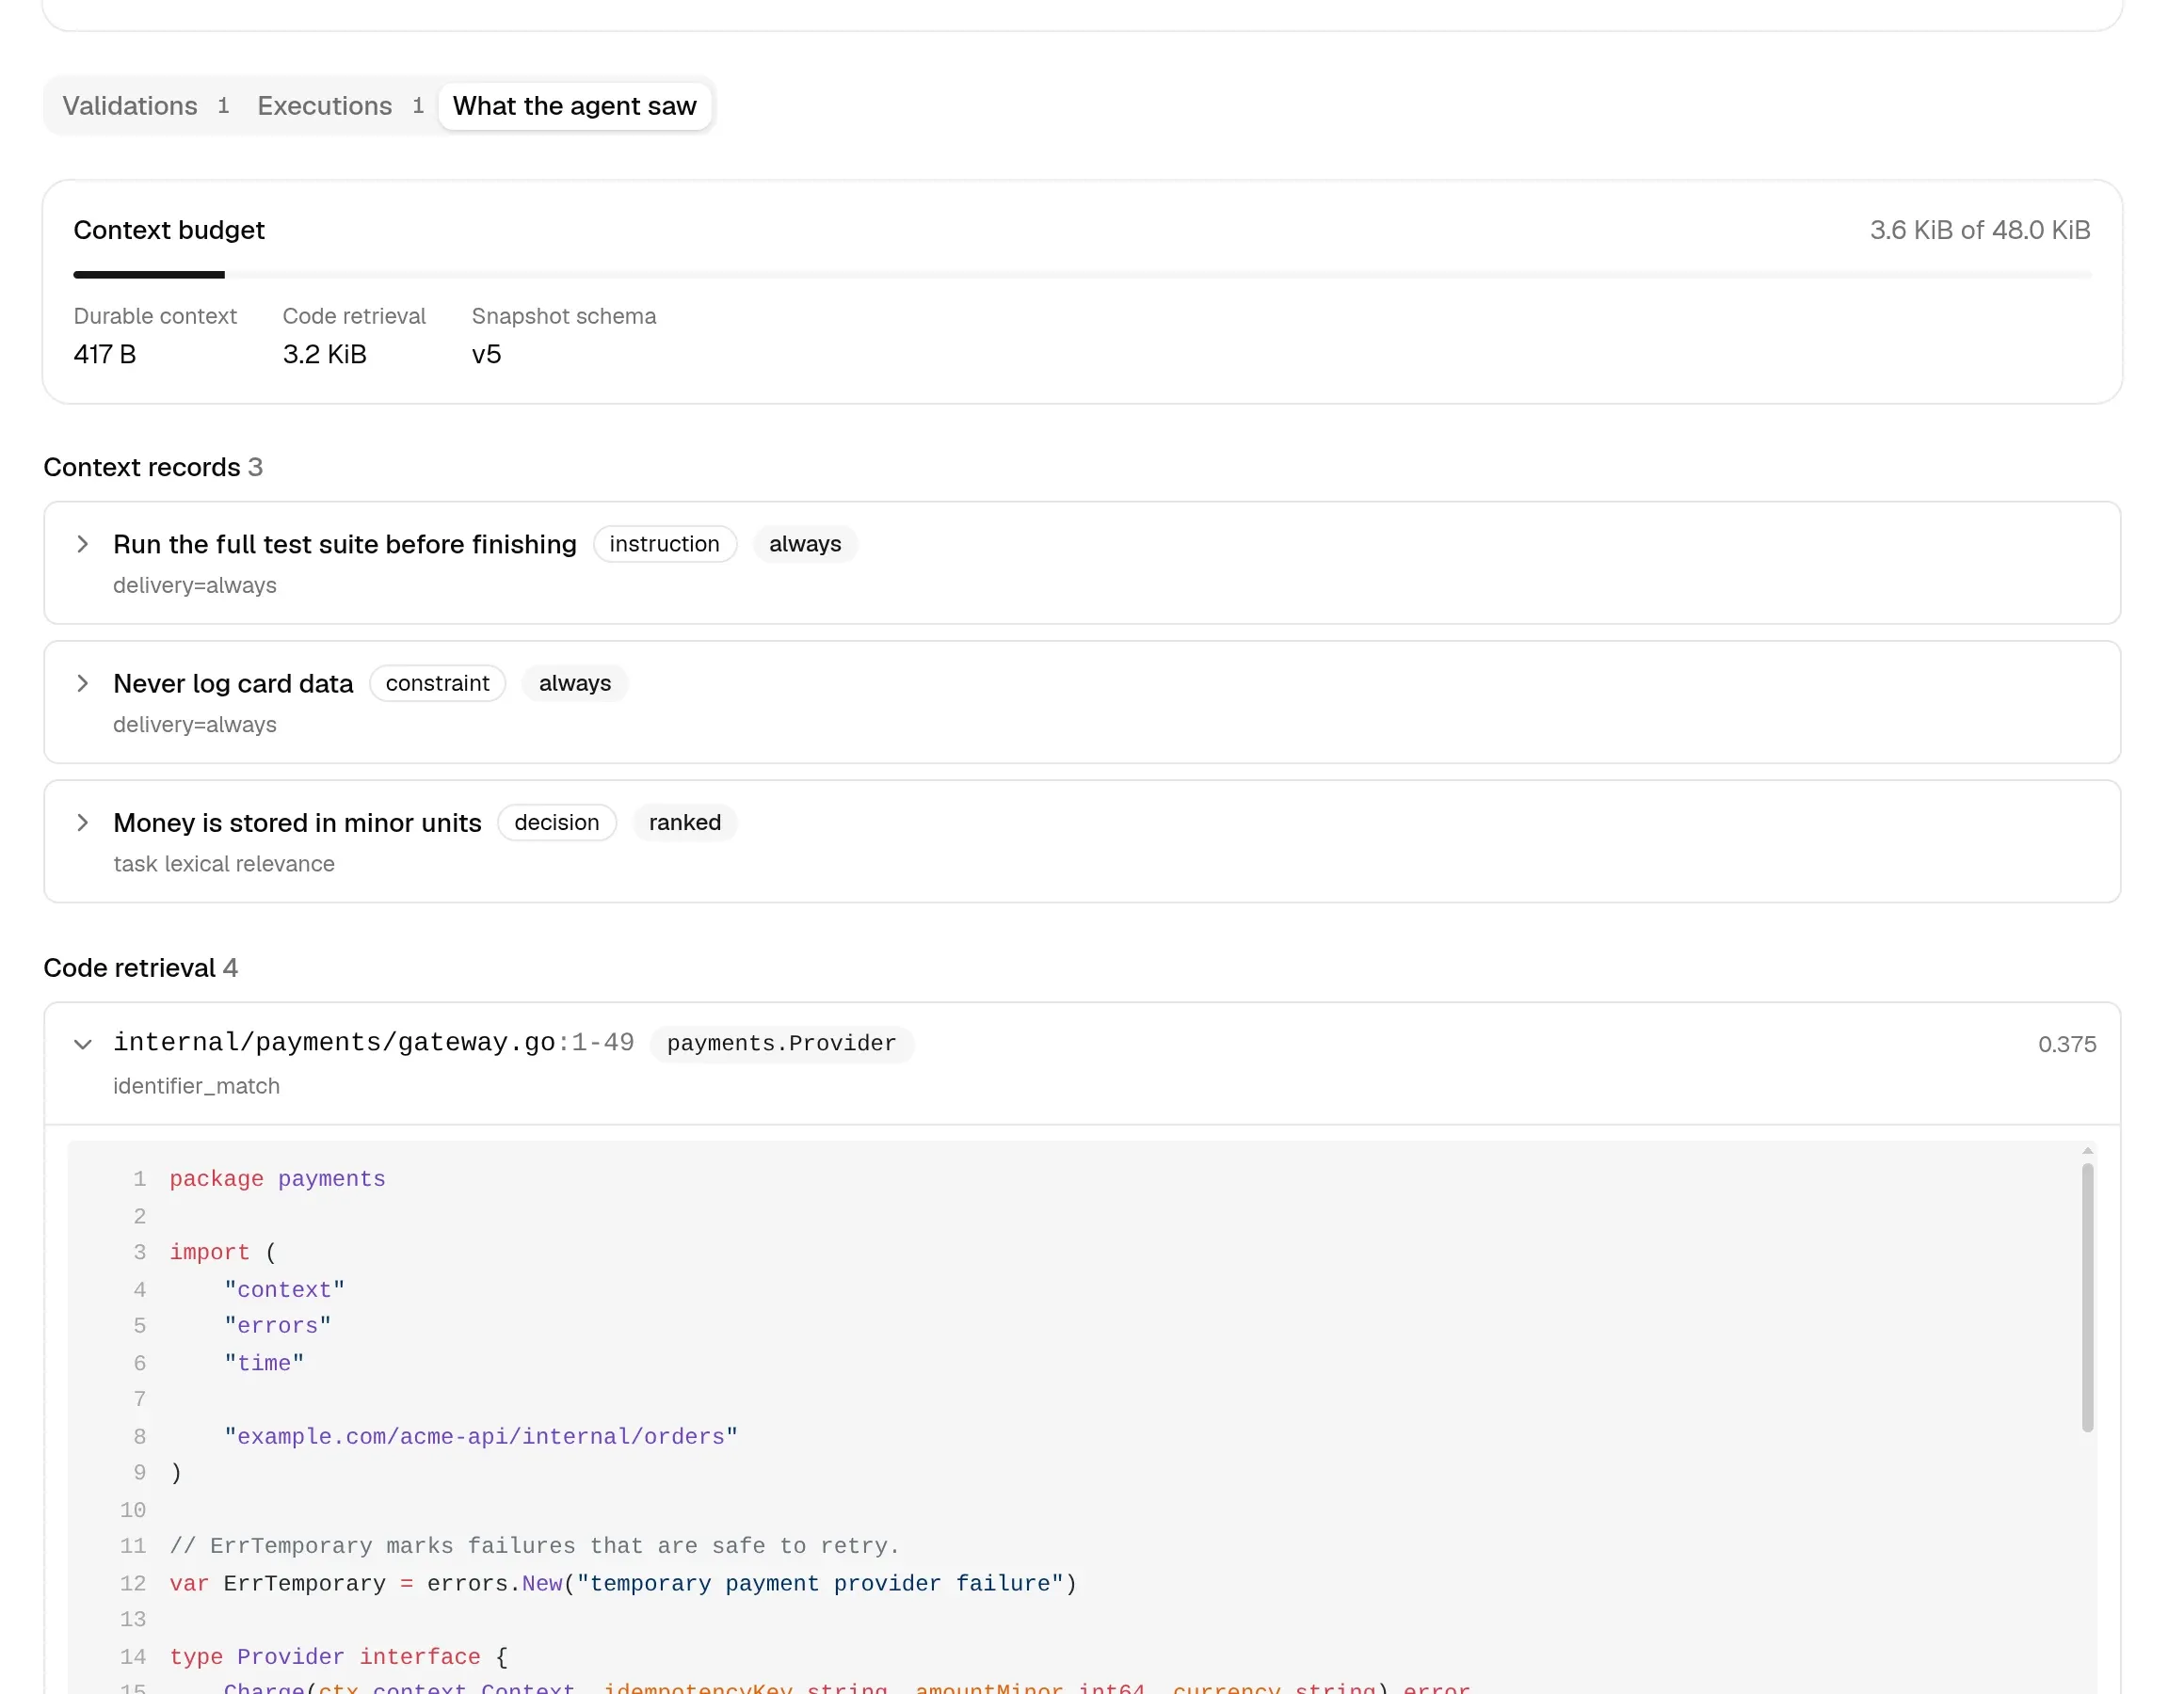Click the code scrollbar up arrow

coord(2087,1150)
